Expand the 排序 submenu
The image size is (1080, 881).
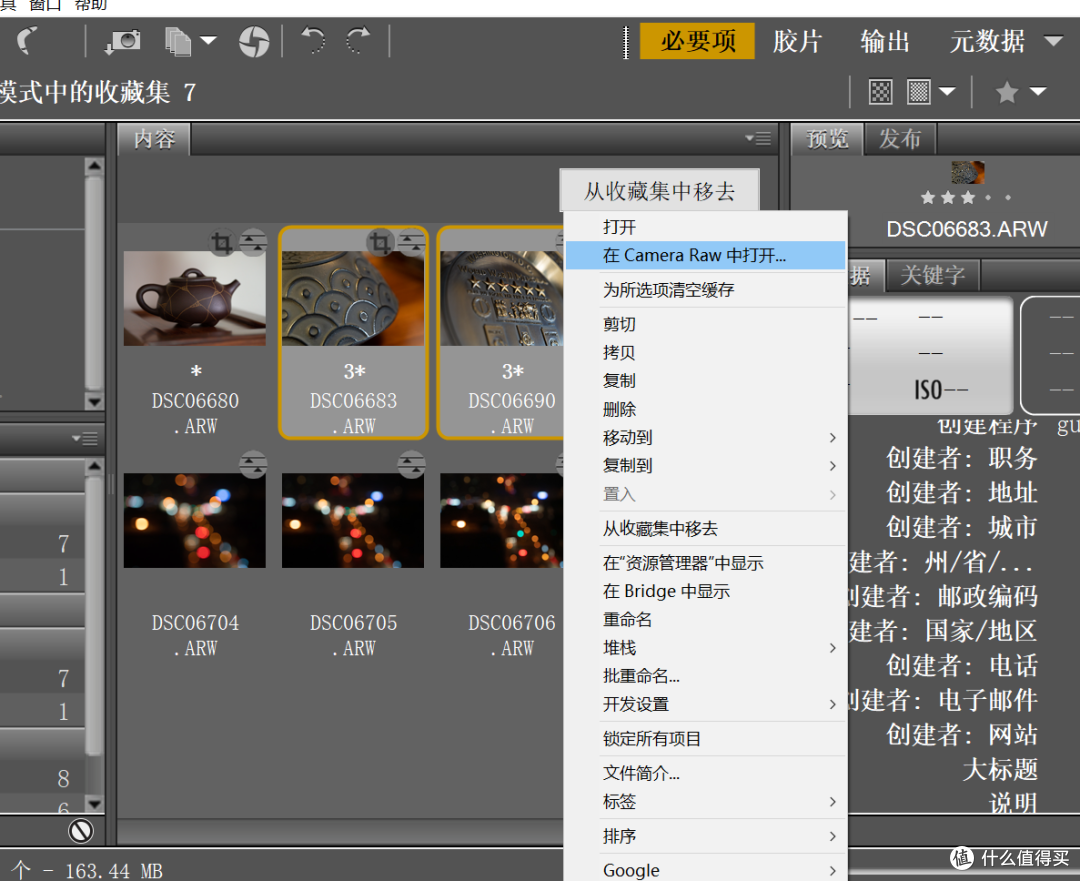click(x=705, y=836)
